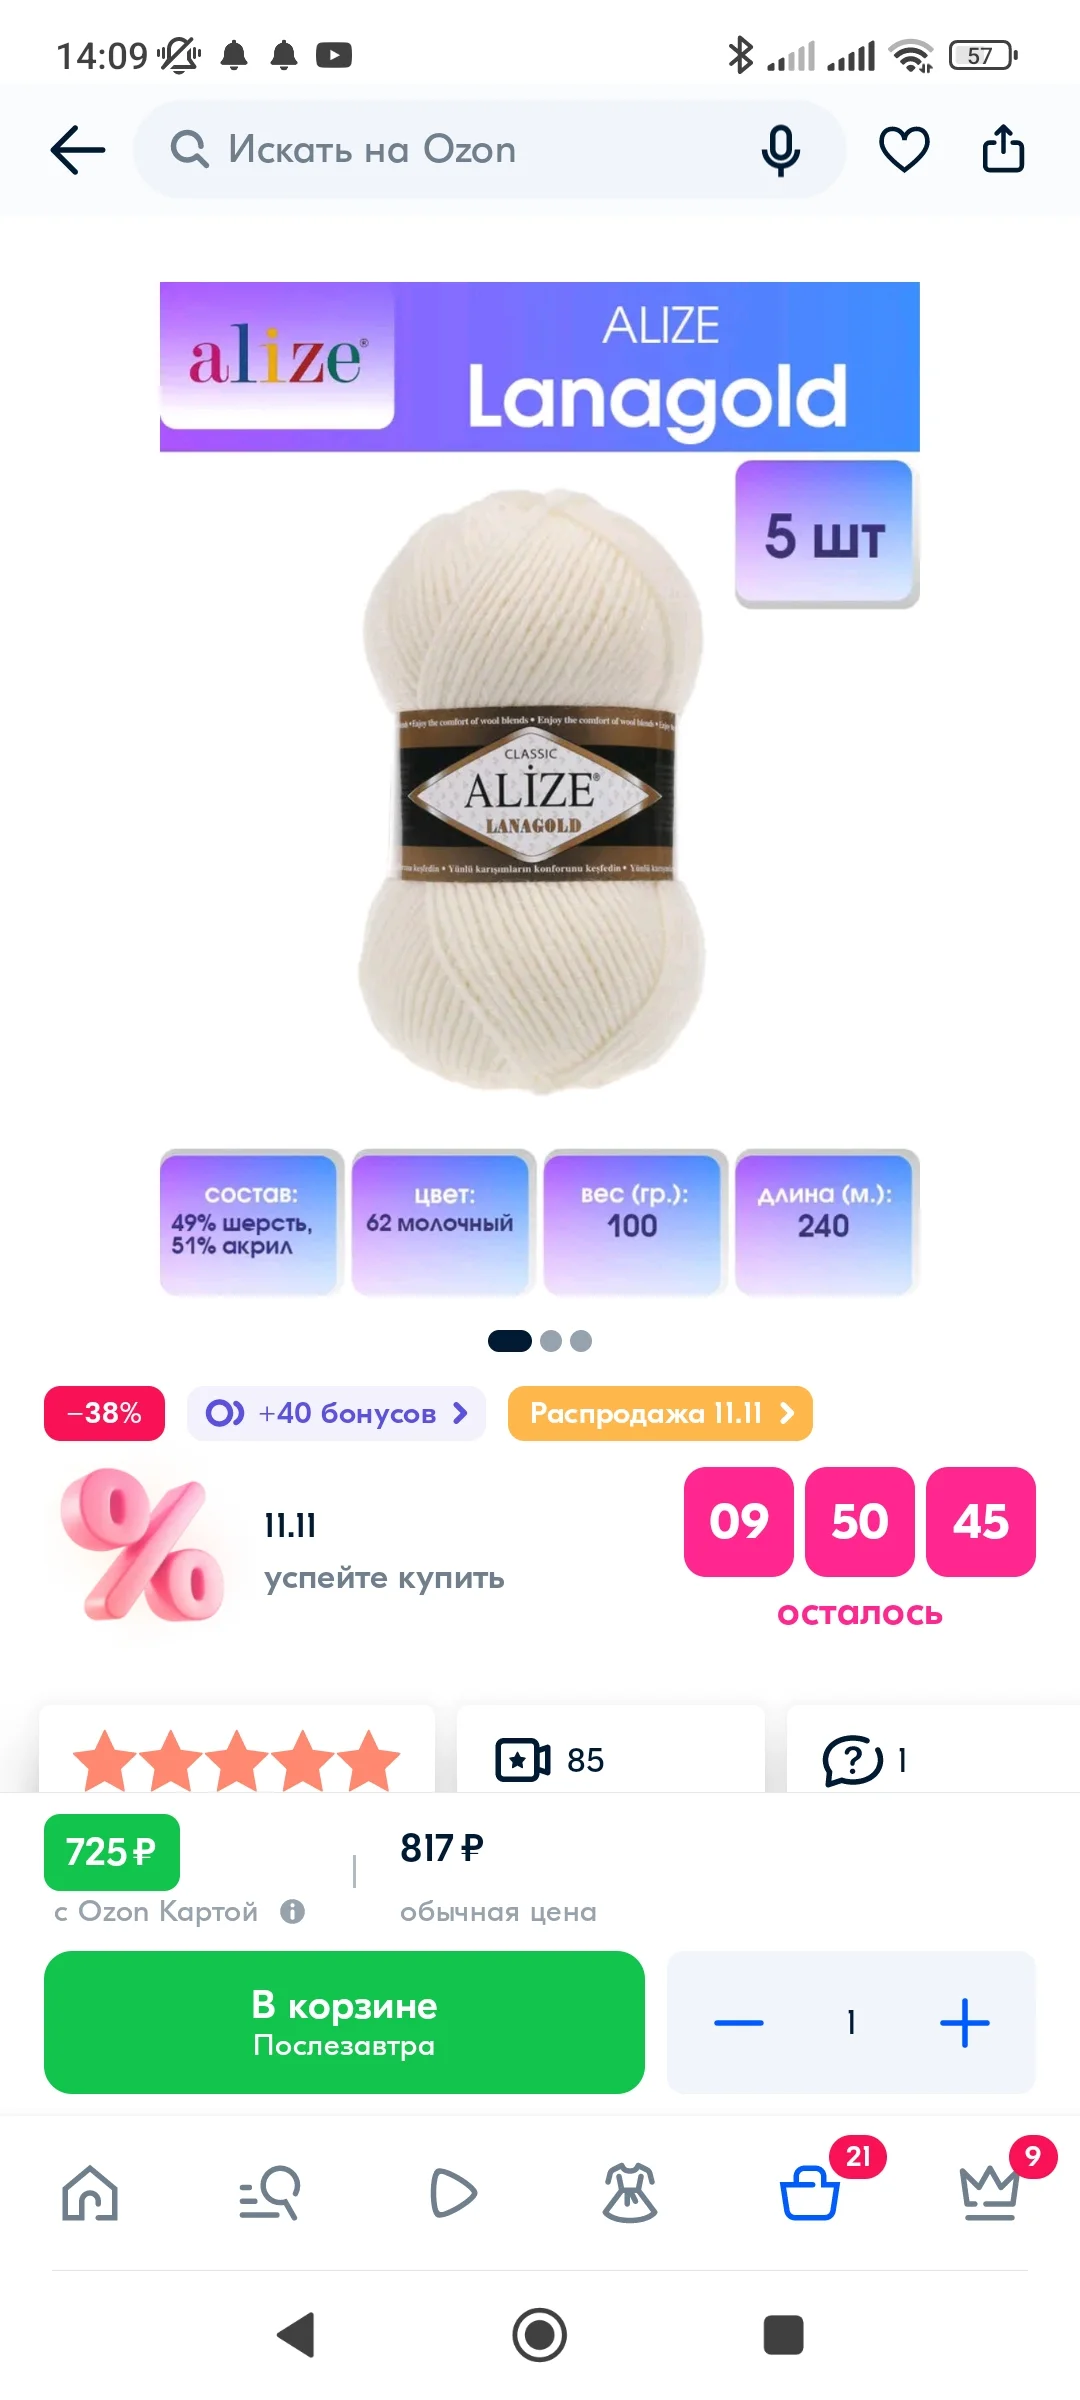Tap the share icon
This screenshot has width=1080, height=2400.
click(x=1003, y=149)
